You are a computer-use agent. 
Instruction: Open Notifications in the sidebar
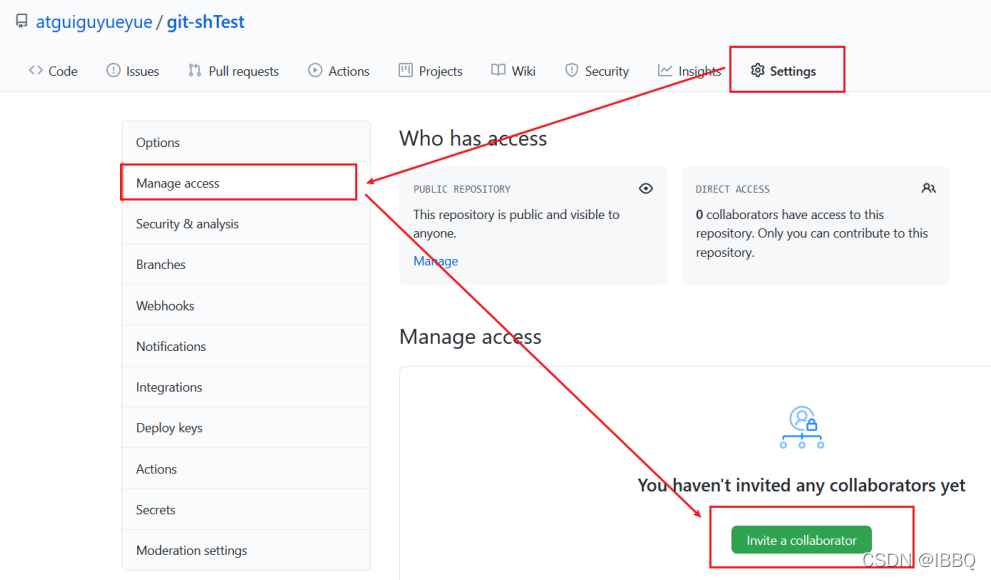[x=246, y=346]
